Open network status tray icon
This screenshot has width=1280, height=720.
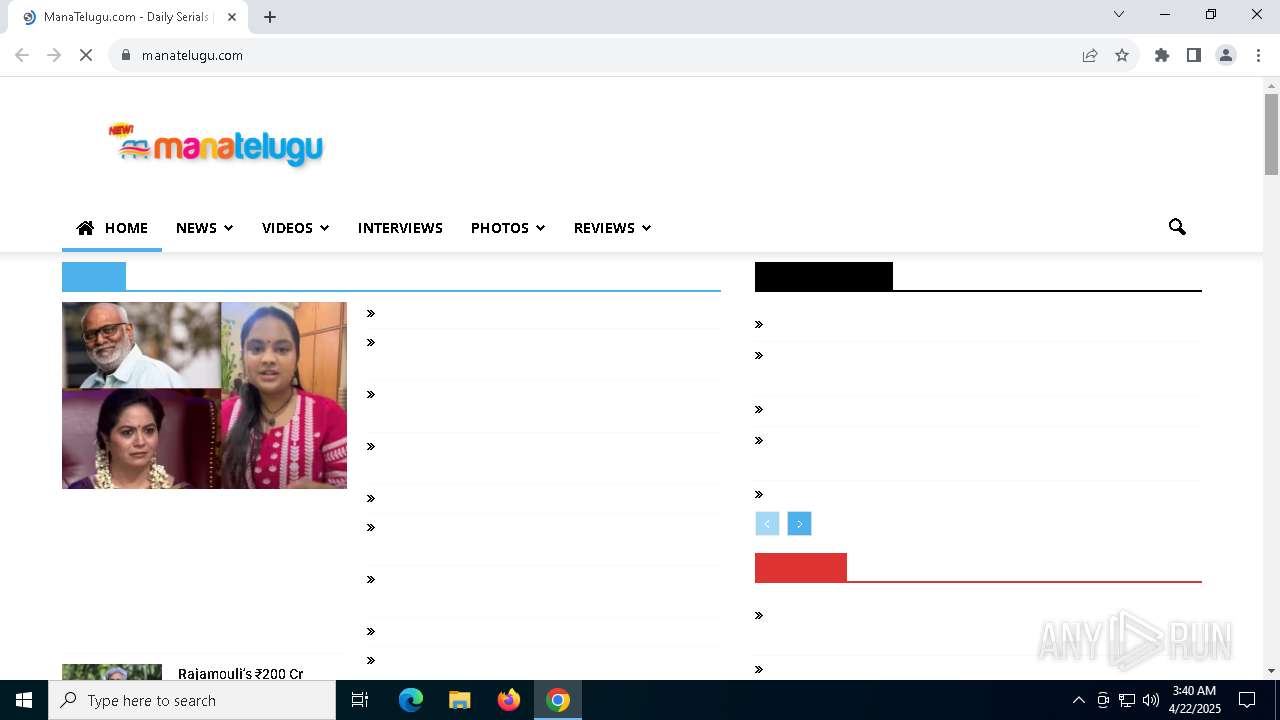[x=1127, y=700]
